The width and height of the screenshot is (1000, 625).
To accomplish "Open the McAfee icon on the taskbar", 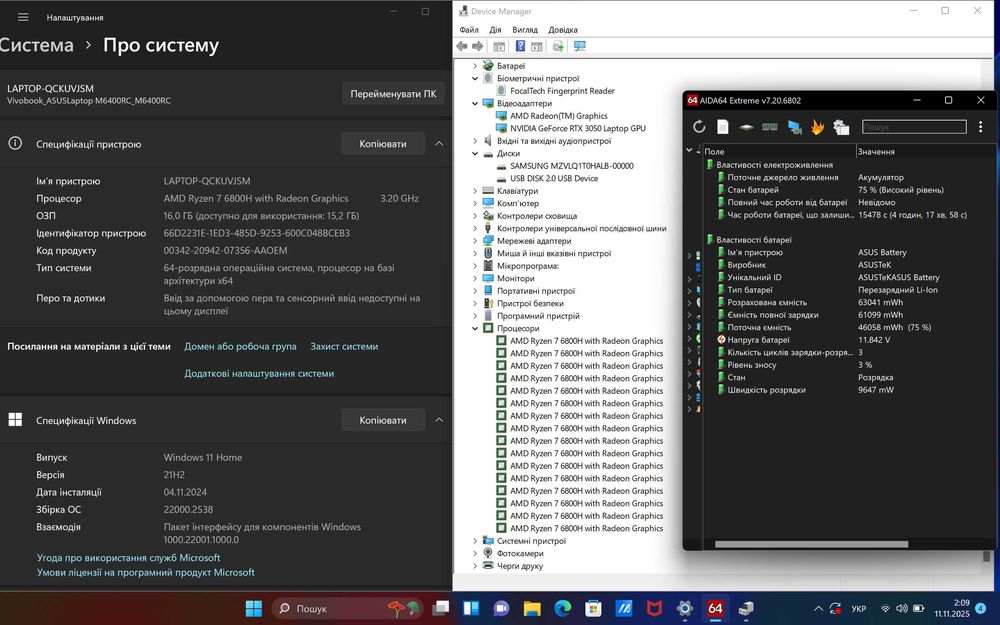I will tap(654, 608).
